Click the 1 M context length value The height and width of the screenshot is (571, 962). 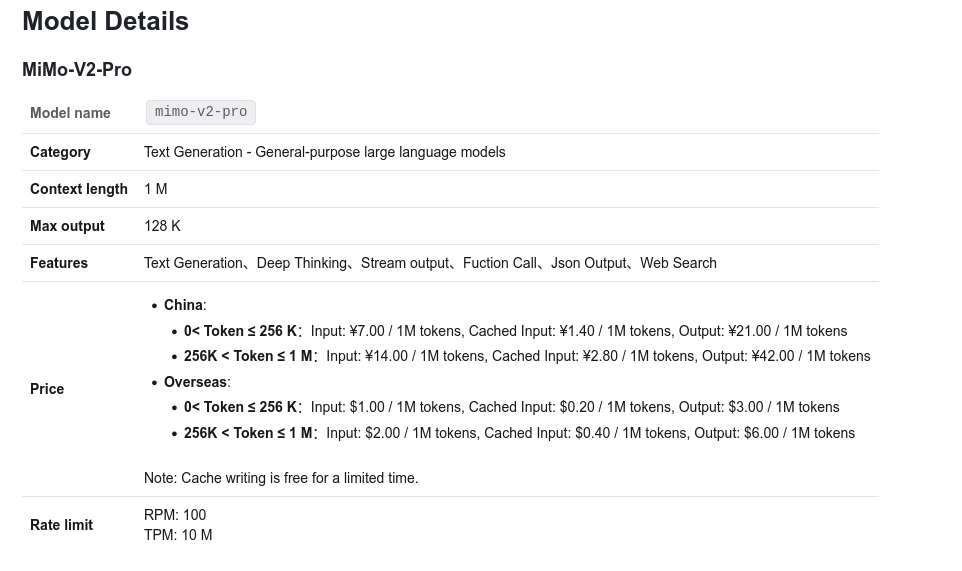(155, 189)
